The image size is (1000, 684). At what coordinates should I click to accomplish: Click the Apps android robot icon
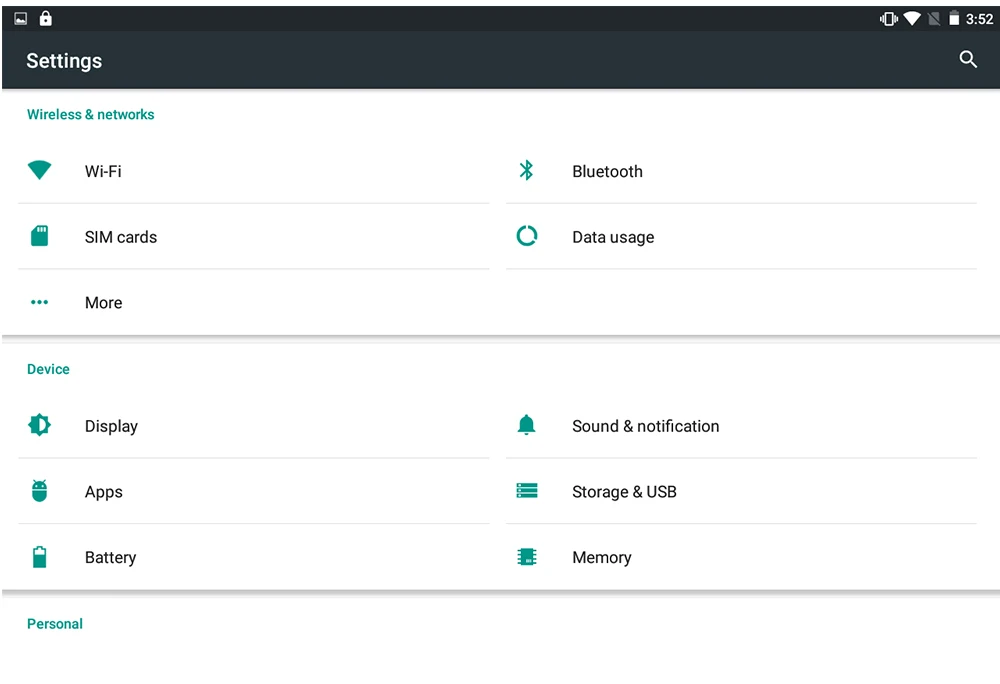[40, 491]
